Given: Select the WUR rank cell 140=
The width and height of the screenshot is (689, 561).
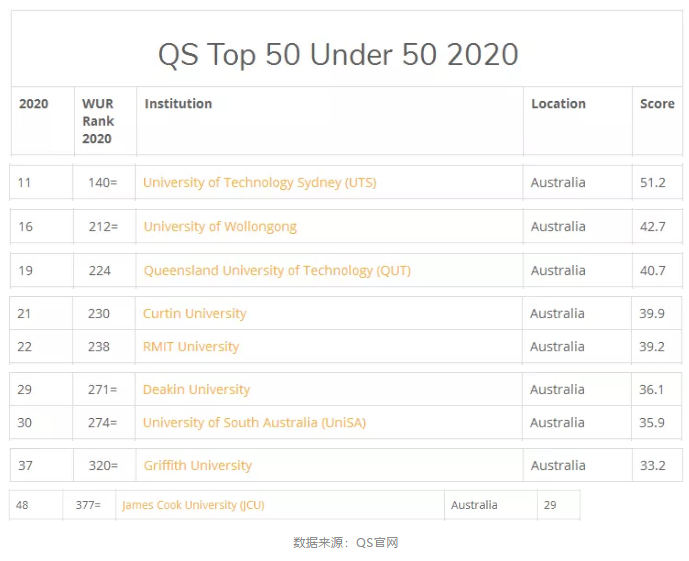Looking at the screenshot, I should [x=103, y=183].
